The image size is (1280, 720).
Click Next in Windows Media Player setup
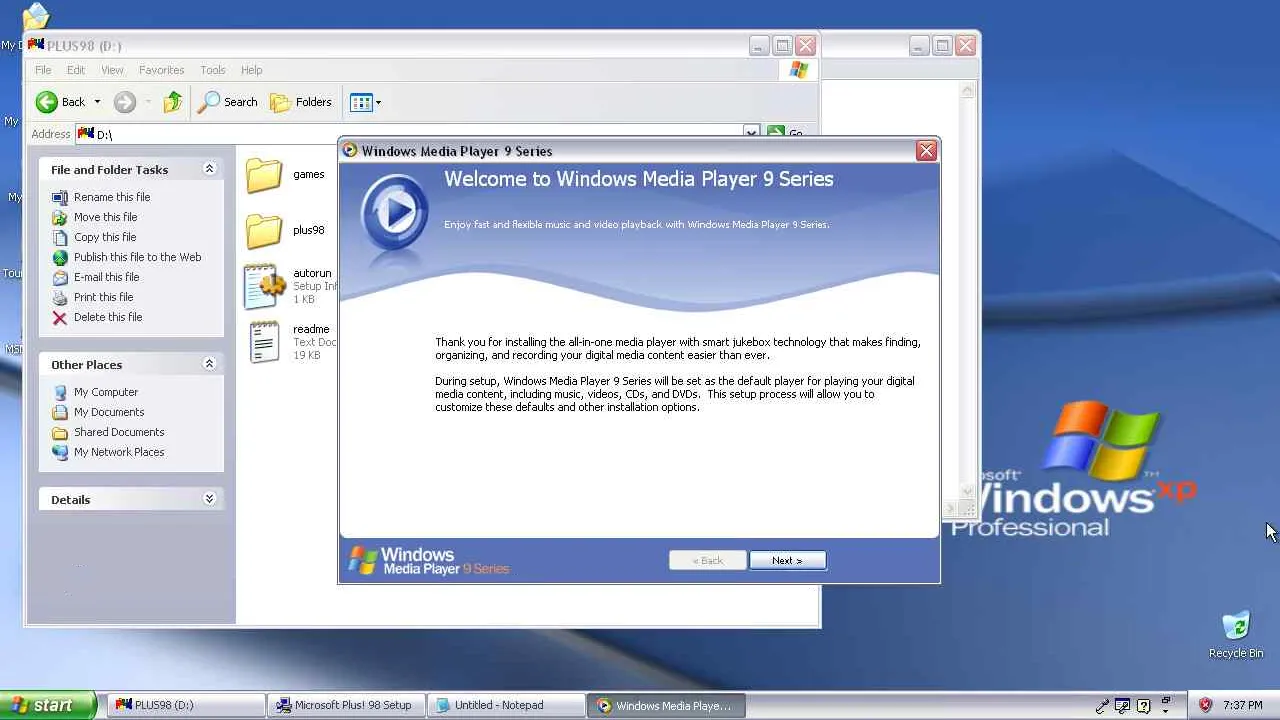coord(787,560)
